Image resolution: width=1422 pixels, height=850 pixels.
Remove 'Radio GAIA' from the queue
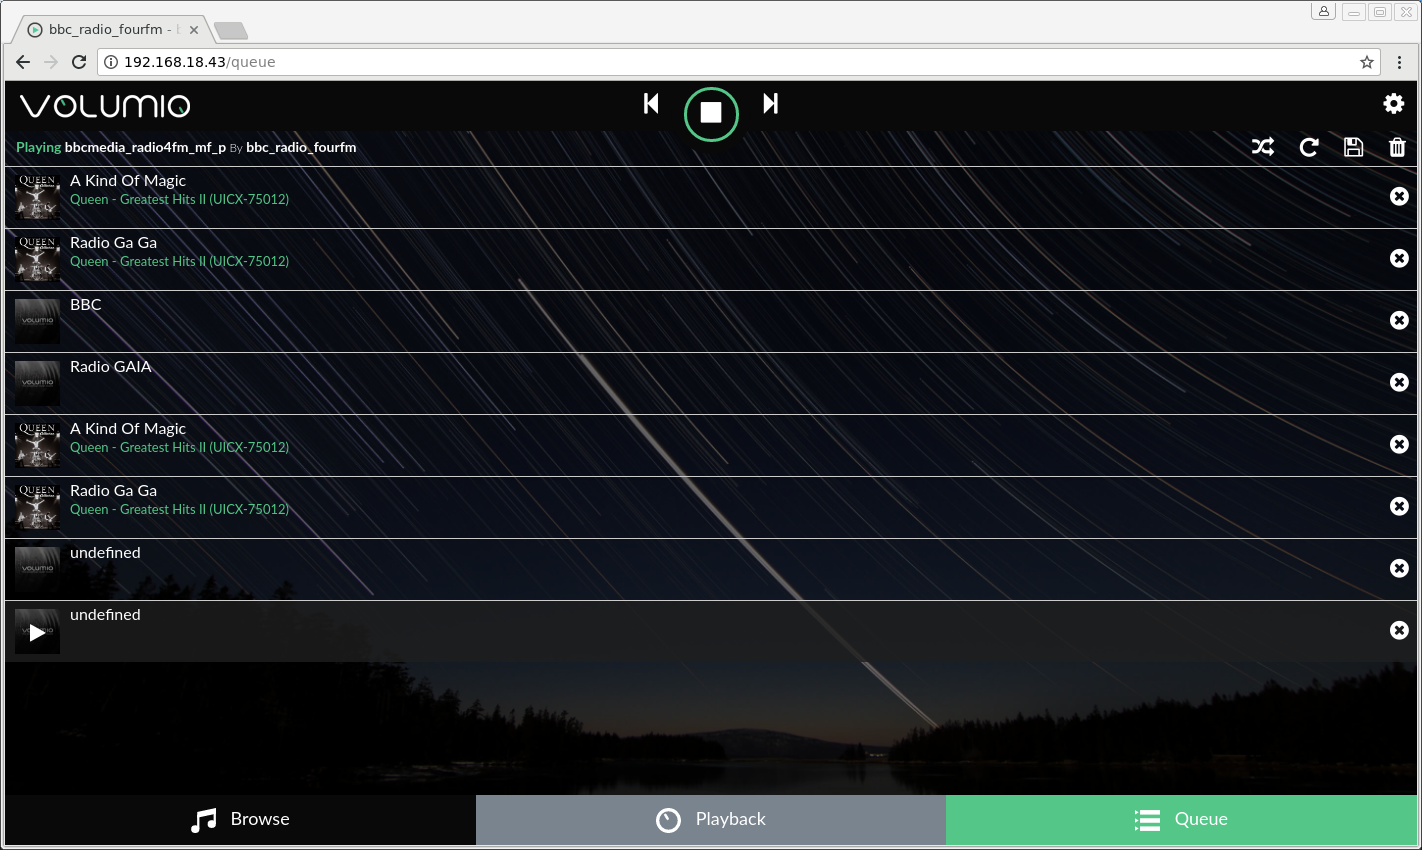pyautogui.click(x=1399, y=382)
